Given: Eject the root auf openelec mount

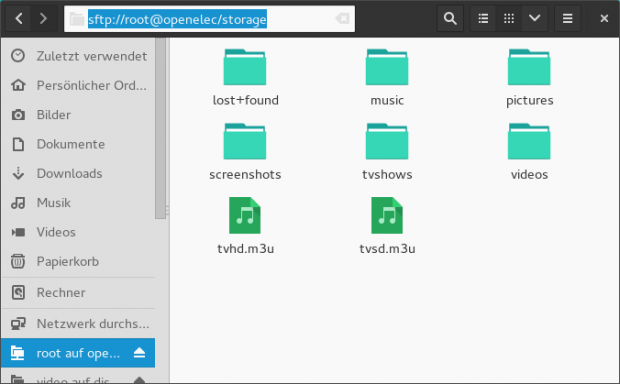Looking at the screenshot, I should (139, 352).
